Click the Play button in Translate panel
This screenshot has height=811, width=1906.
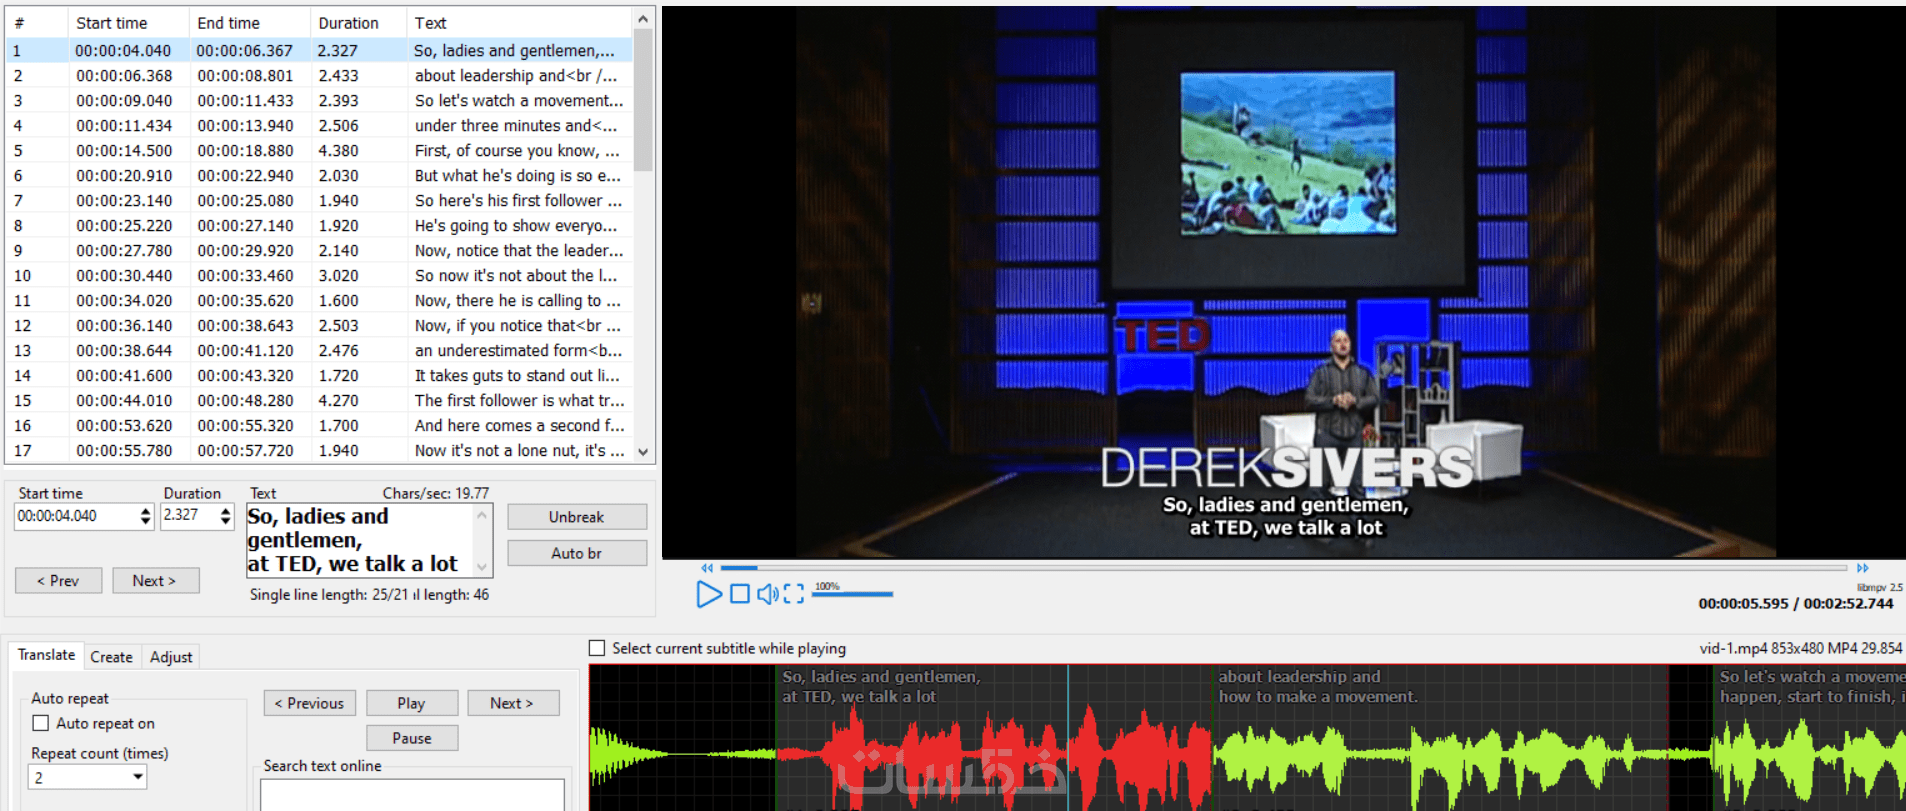tap(412, 703)
